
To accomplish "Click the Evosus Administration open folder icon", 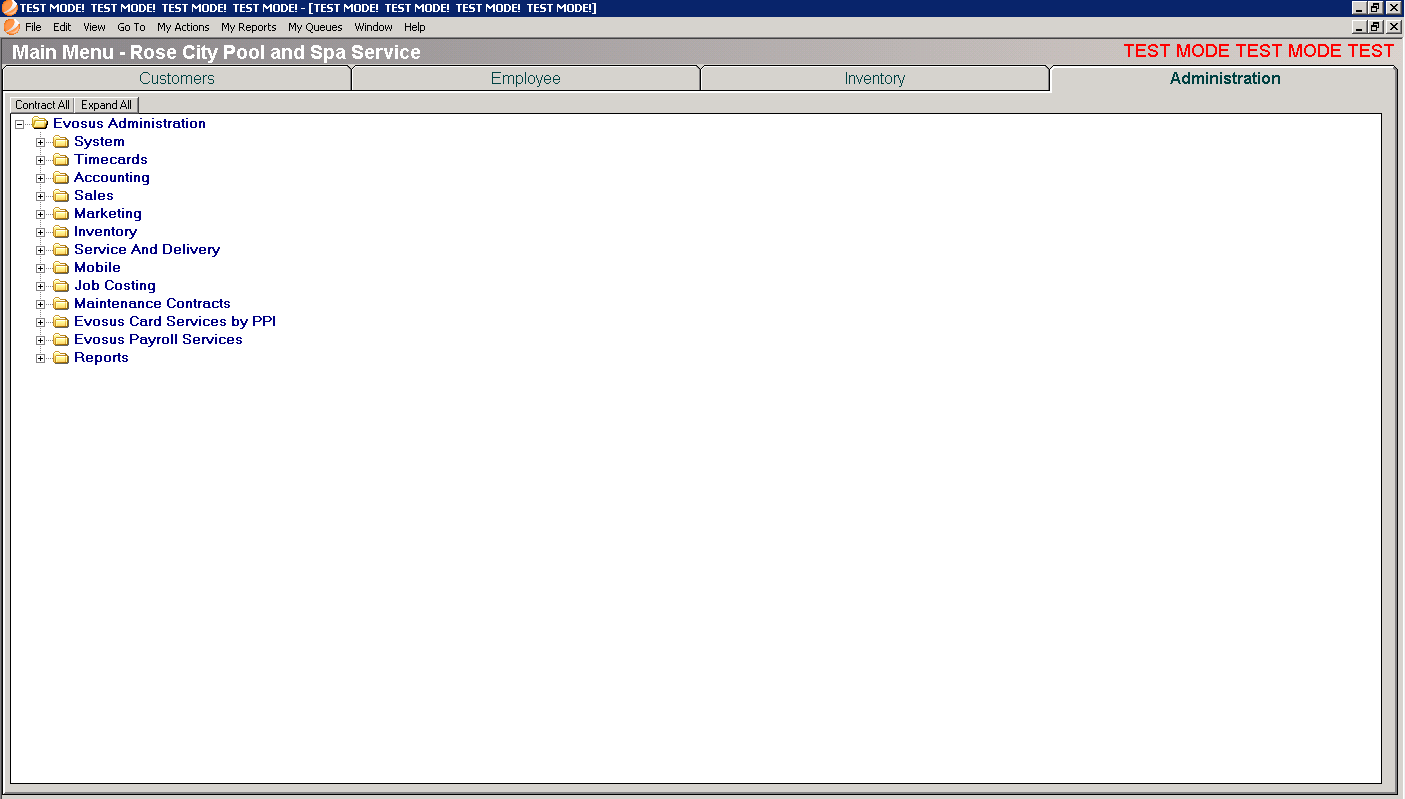I will coord(40,124).
